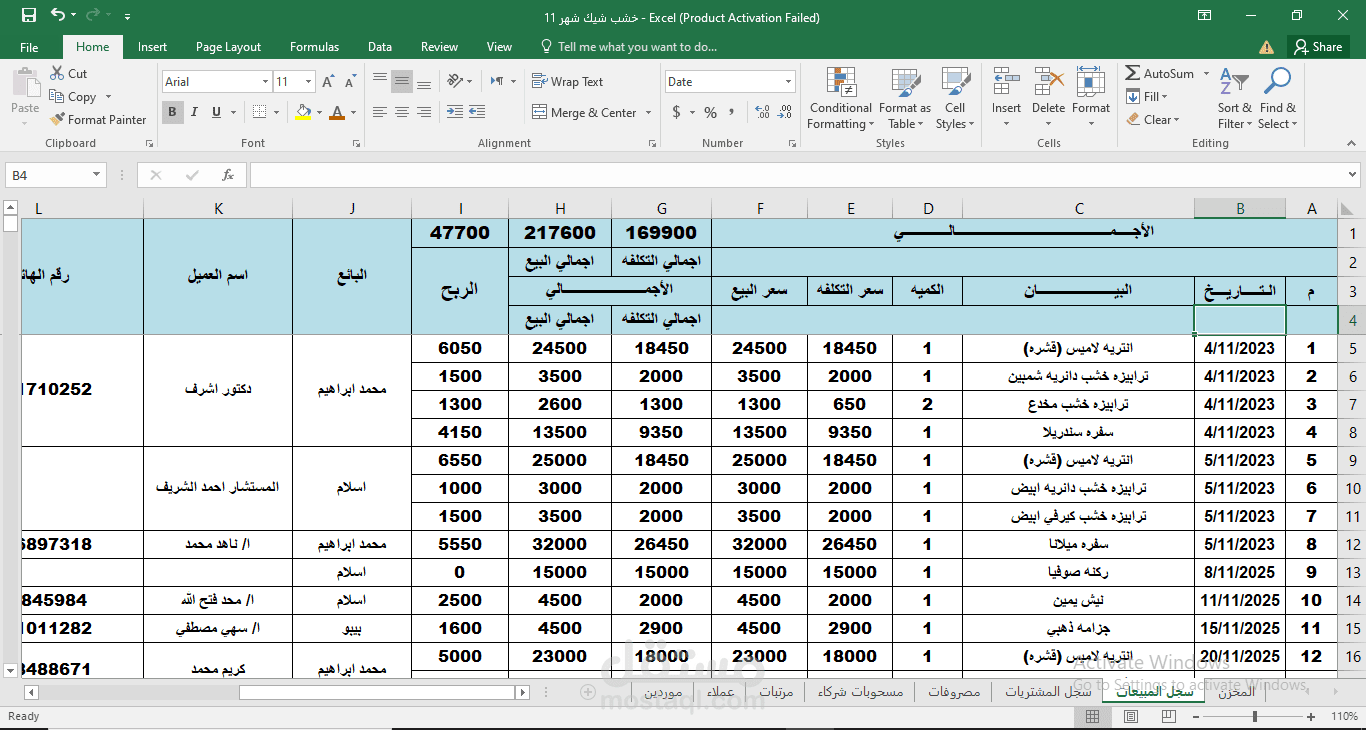Toggle Underline formatting
The width and height of the screenshot is (1366, 730).
(x=215, y=112)
